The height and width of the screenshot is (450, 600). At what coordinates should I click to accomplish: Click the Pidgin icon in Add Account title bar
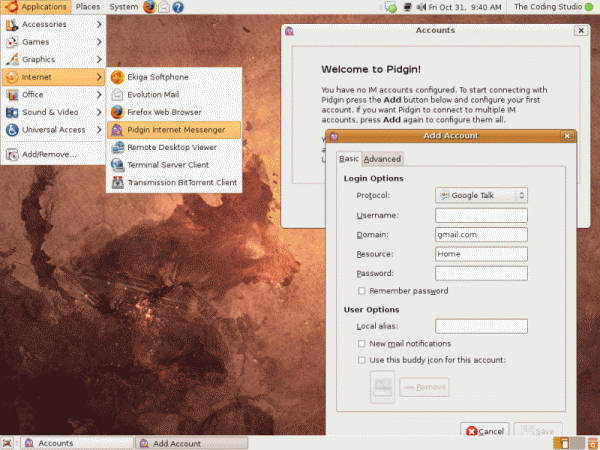pyautogui.click(x=334, y=136)
